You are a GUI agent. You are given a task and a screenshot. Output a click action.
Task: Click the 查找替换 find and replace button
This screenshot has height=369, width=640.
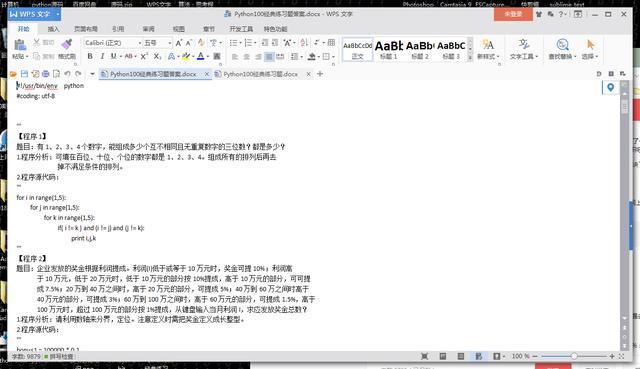(x=562, y=49)
